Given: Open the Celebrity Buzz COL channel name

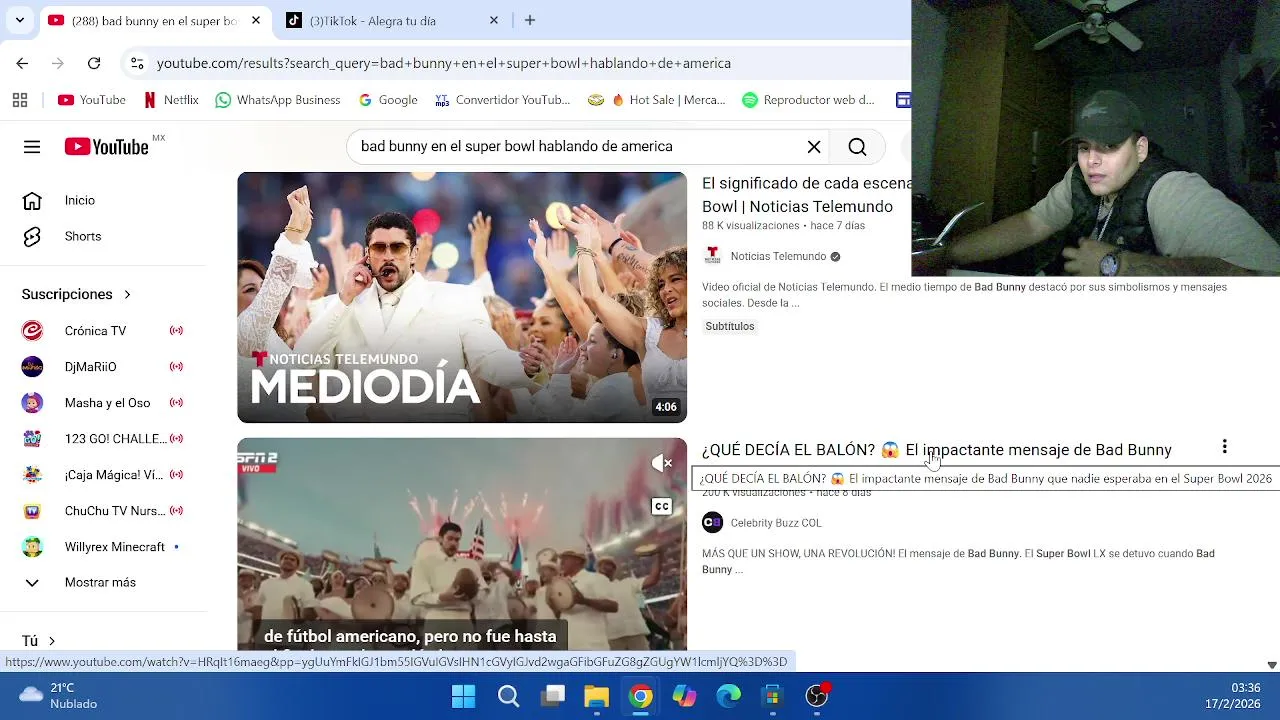Looking at the screenshot, I should click(776, 523).
